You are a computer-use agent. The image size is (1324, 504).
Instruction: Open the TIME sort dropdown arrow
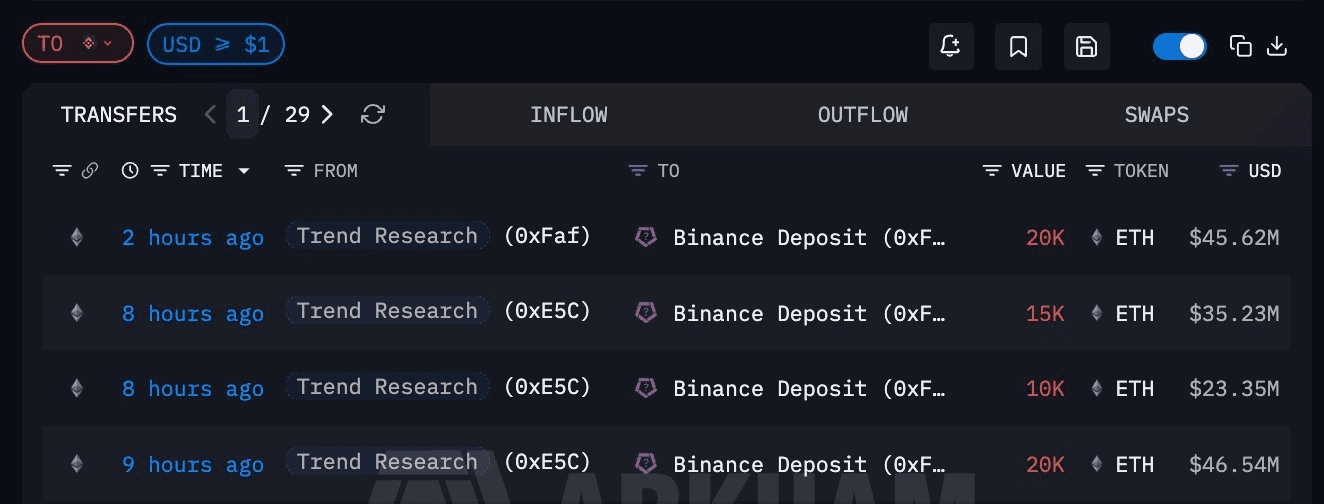[244, 171]
